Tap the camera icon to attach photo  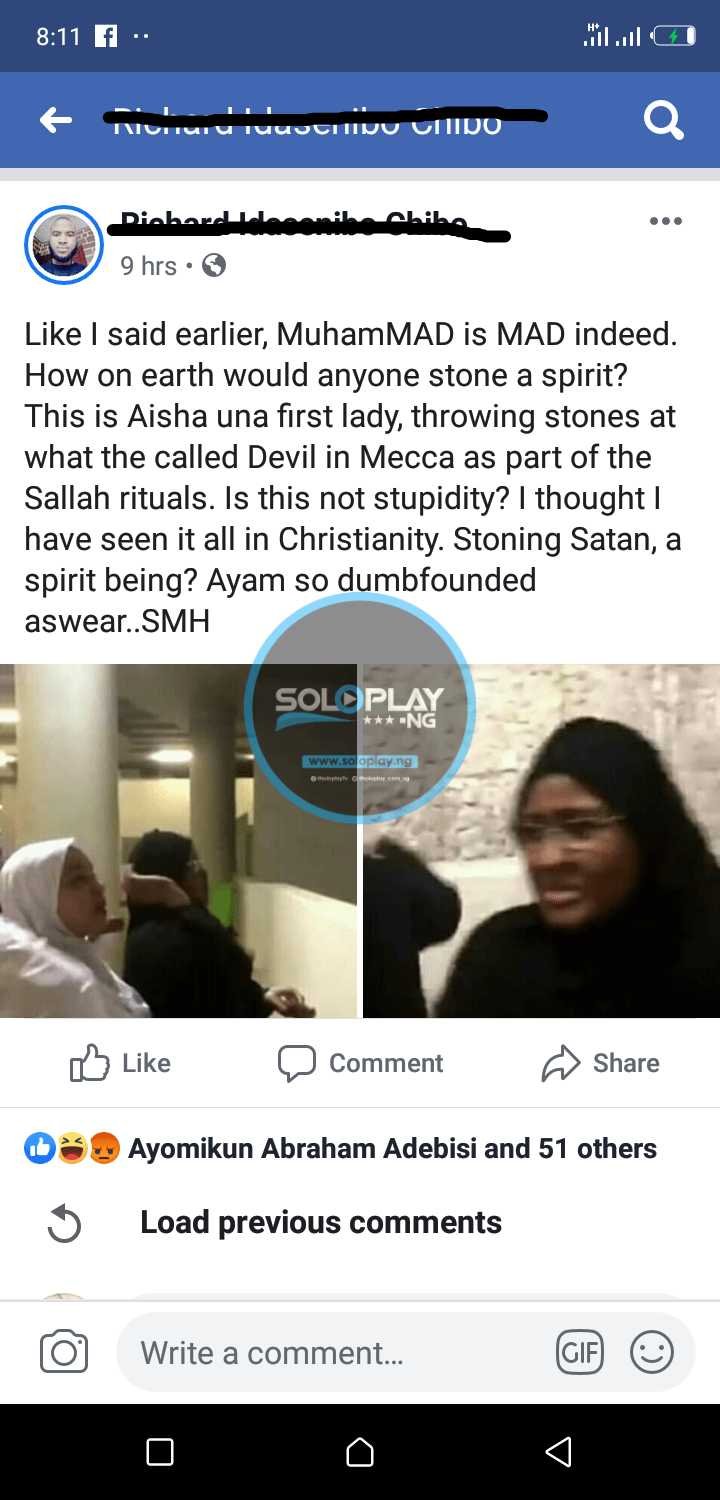(x=64, y=1353)
